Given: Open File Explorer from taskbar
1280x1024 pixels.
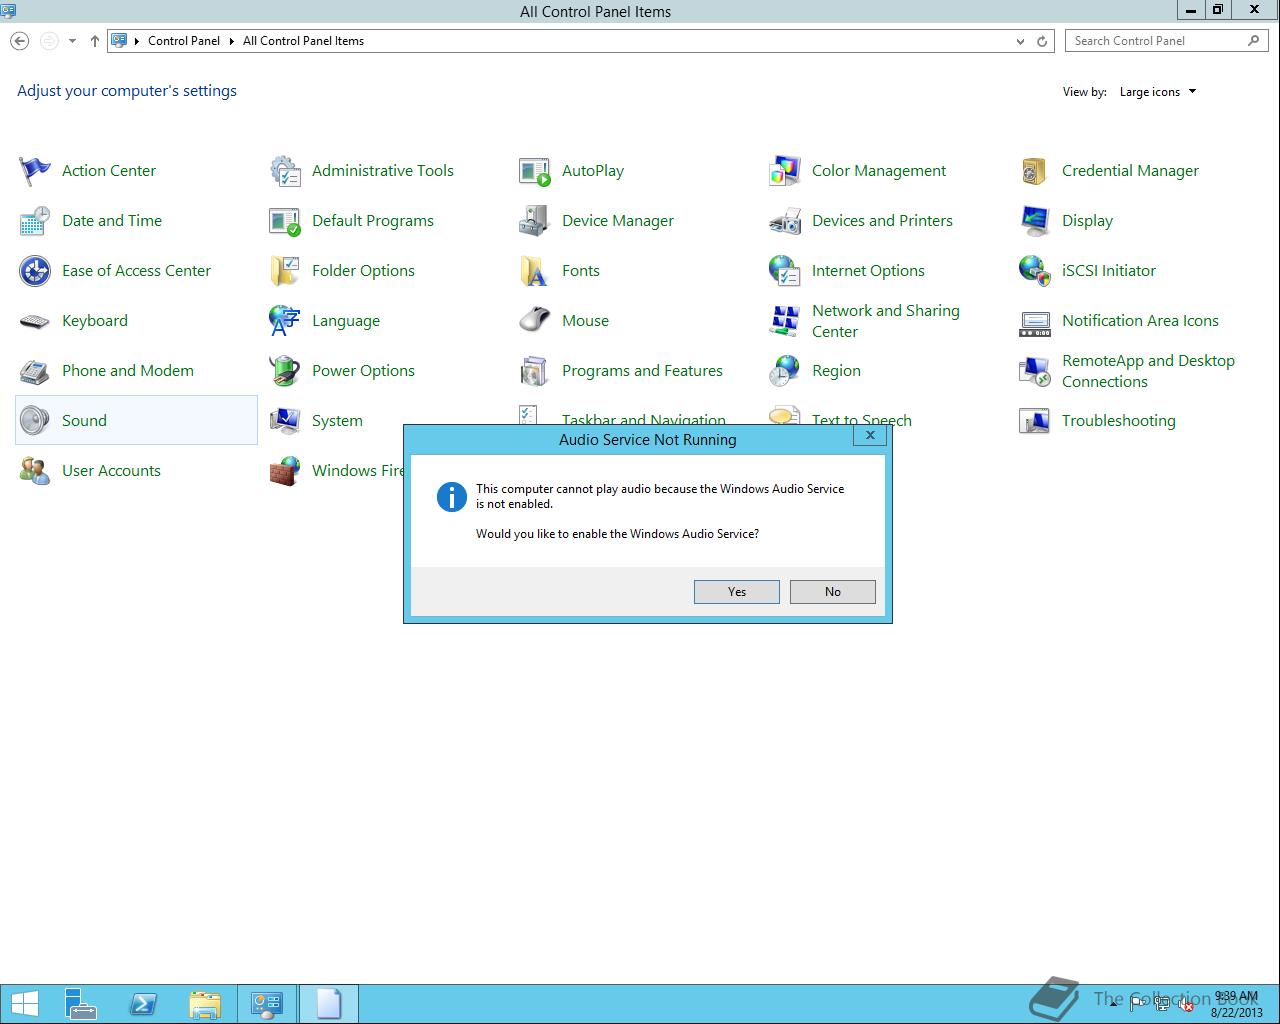Looking at the screenshot, I should (205, 1004).
